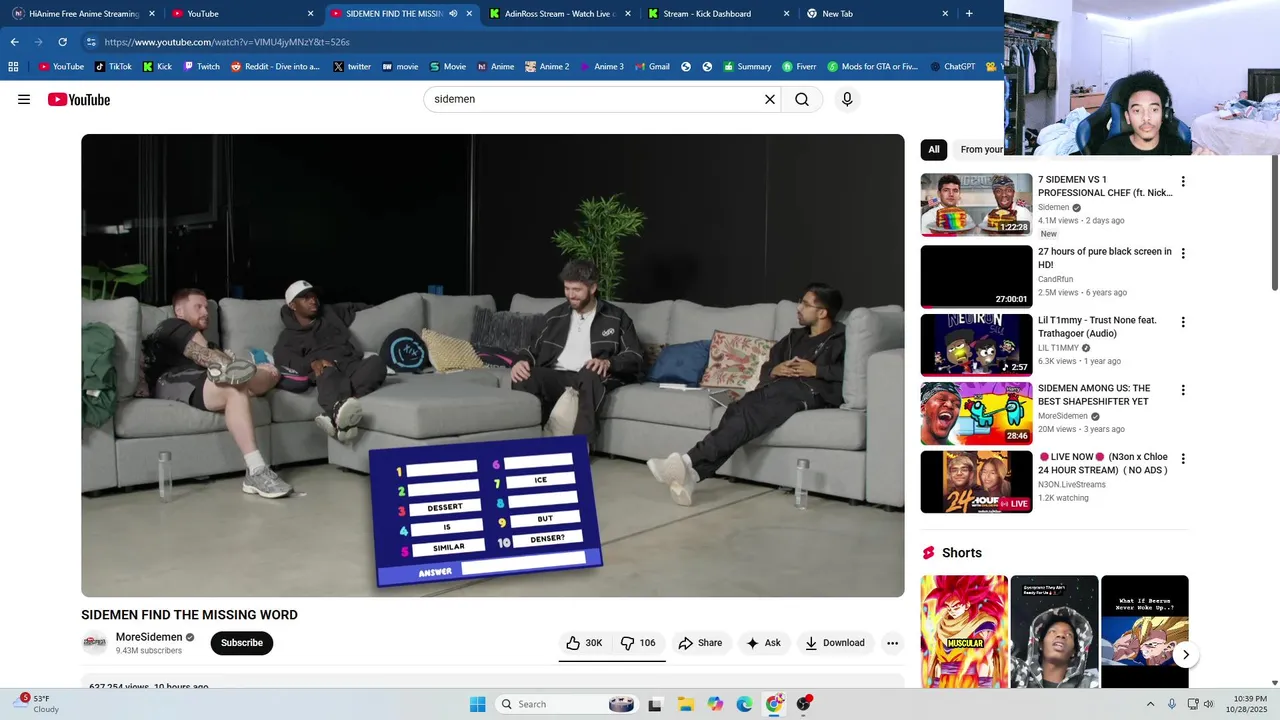1280x720 pixels.
Task: Open Sidemen Among Us Best Shapeshifter title
Action: (x=1094, y=395)
